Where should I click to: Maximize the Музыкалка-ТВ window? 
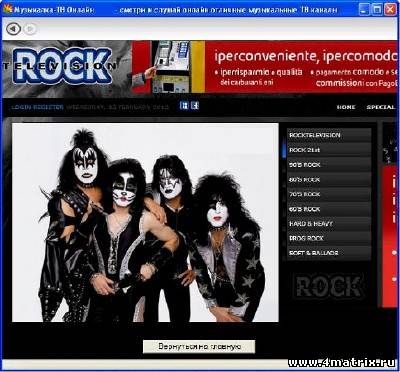[377, 9]
